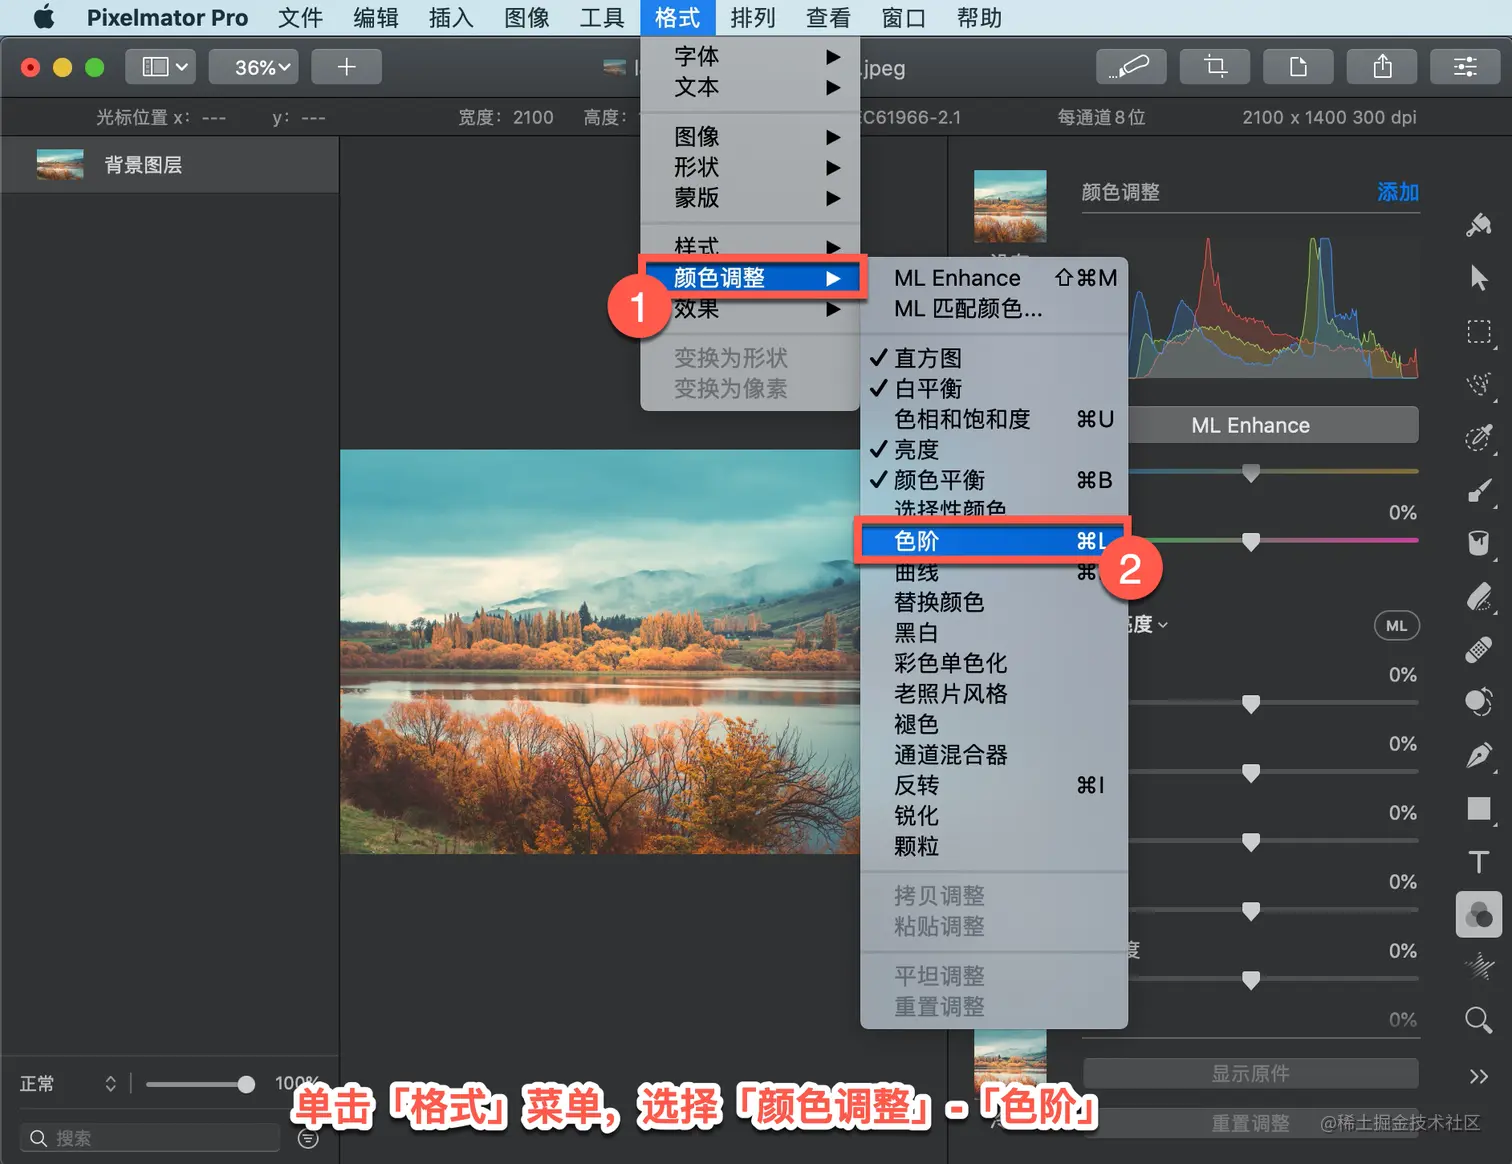Screen dimensions: 1512x1164
Task: Select the Crop toolbar button
Action: coord(1215,67)
